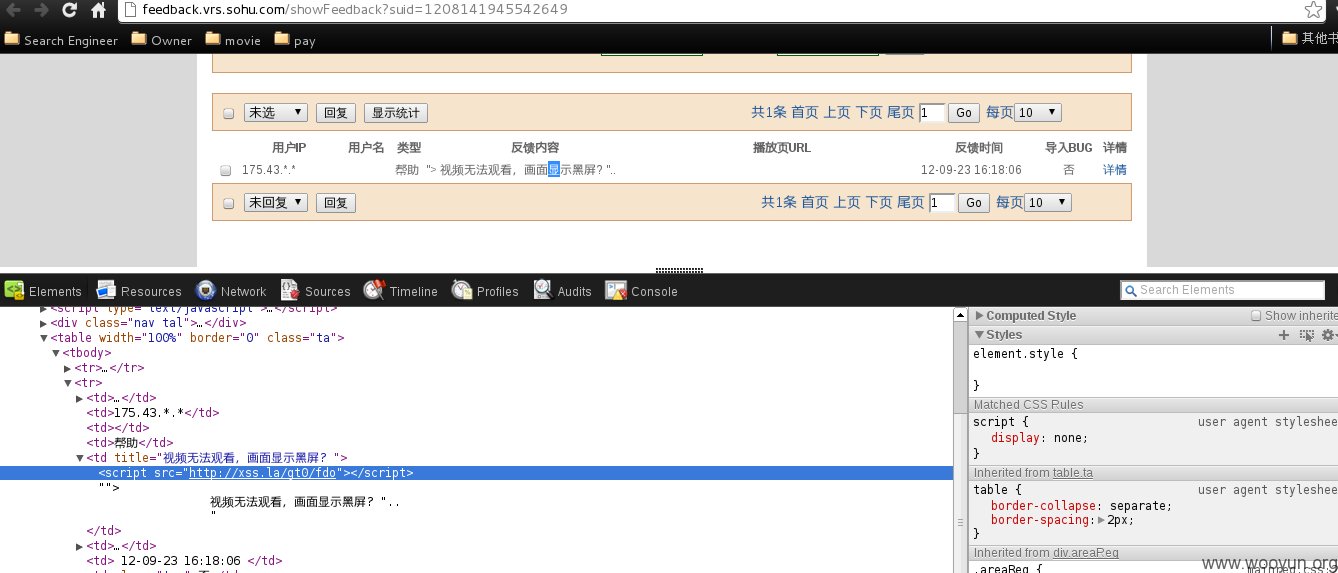Image resolution: width=1338 pixels, height=573 pixels.
Task: Toggle the Show inherited checkbox
Action: pyautogui.click(x=1256, y=316)
